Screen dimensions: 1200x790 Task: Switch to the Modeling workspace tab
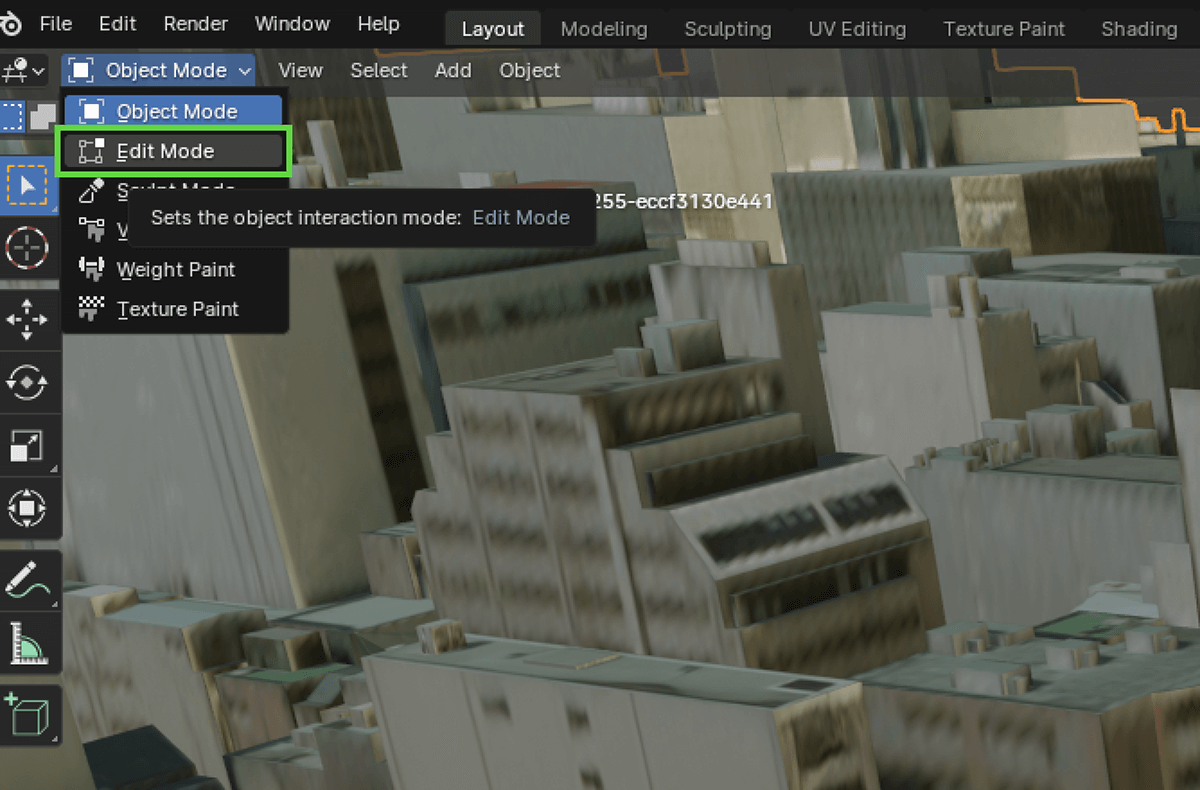point(604,29)
